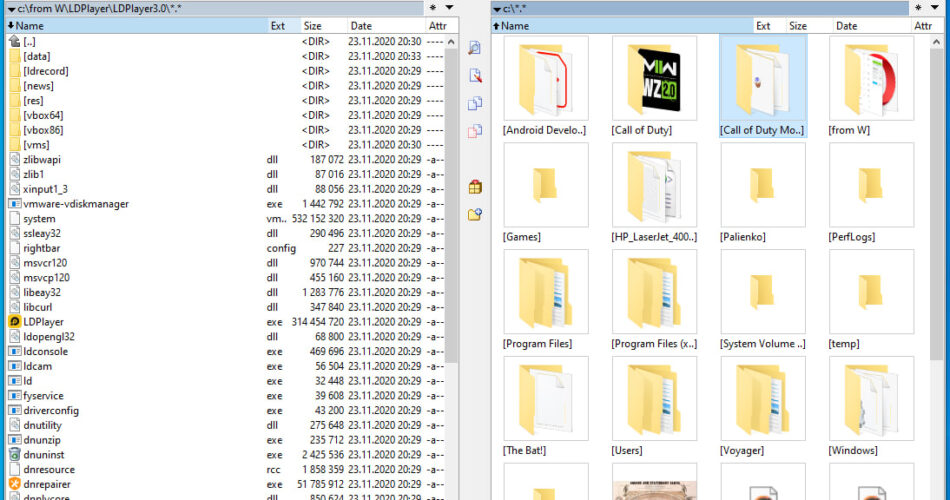Select the rightbar config file
This screenshot has width=950, height=500.
(226, 248)
